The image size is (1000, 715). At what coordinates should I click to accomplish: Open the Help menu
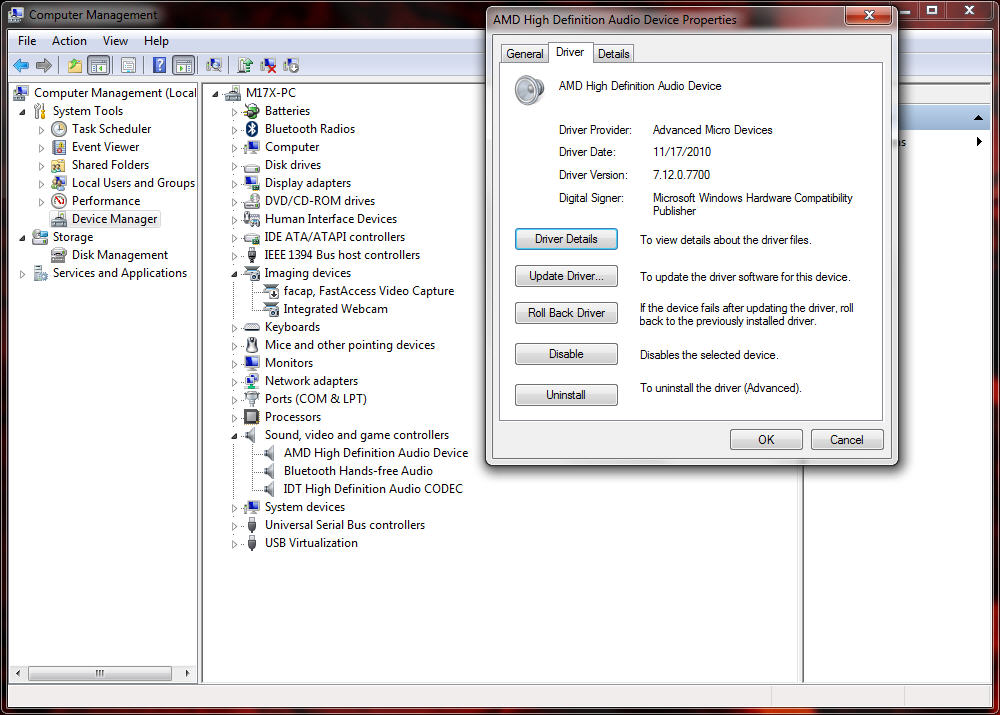pyautogui.click(x=156, y=41)
